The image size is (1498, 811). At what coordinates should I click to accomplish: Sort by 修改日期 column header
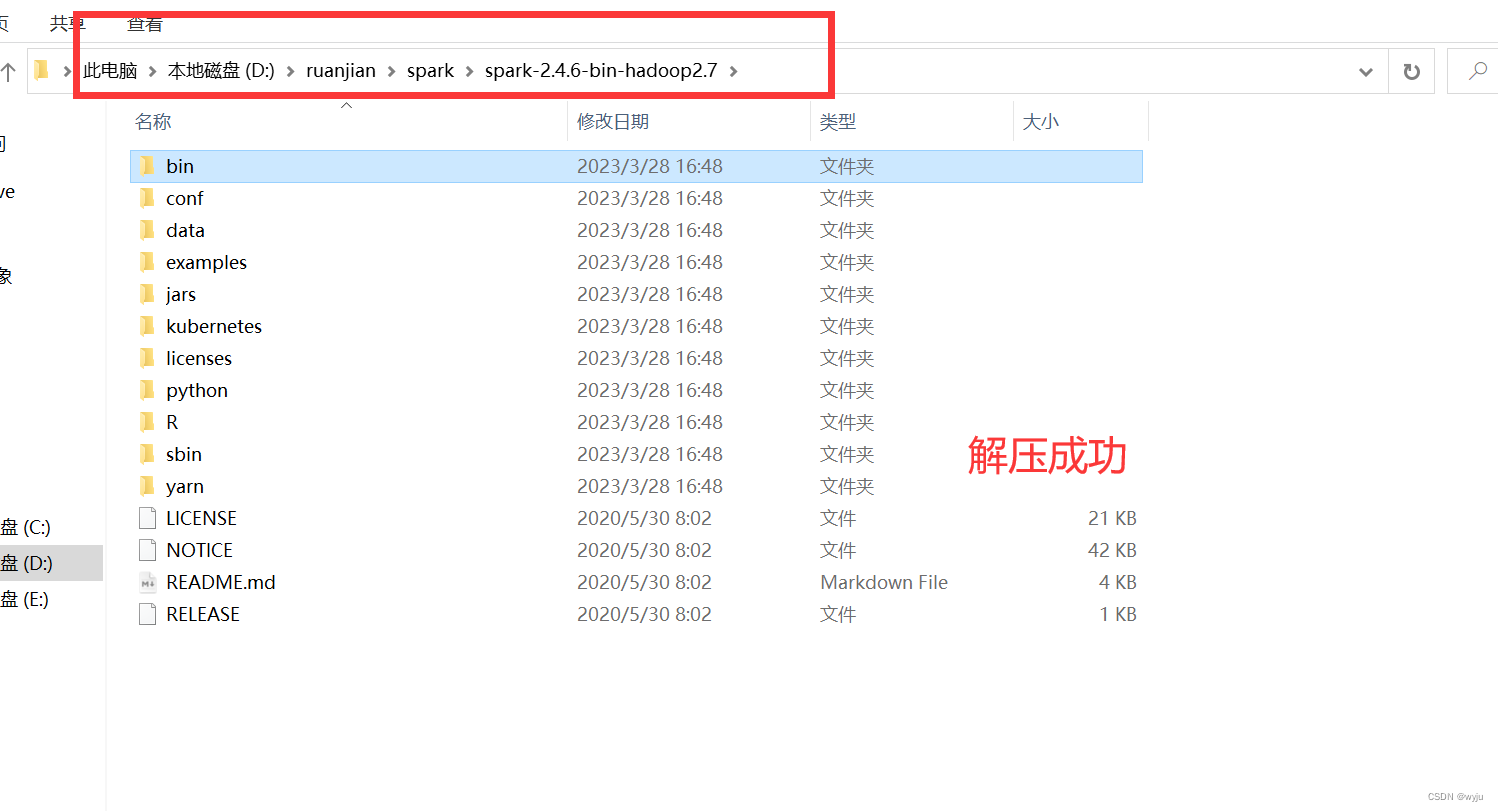tap(613, 122)
